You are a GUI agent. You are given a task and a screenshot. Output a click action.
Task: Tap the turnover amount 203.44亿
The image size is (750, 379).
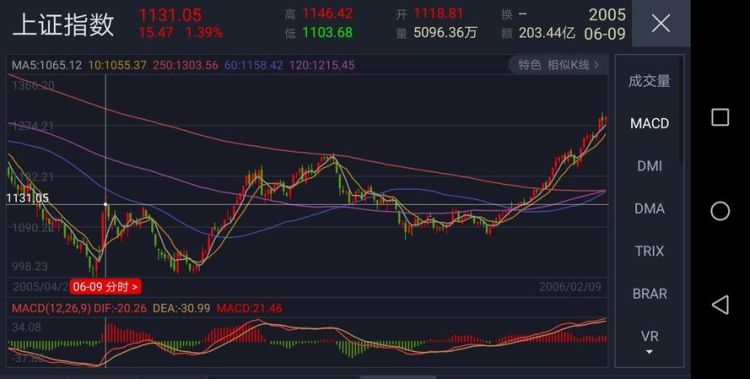[547, 33]
